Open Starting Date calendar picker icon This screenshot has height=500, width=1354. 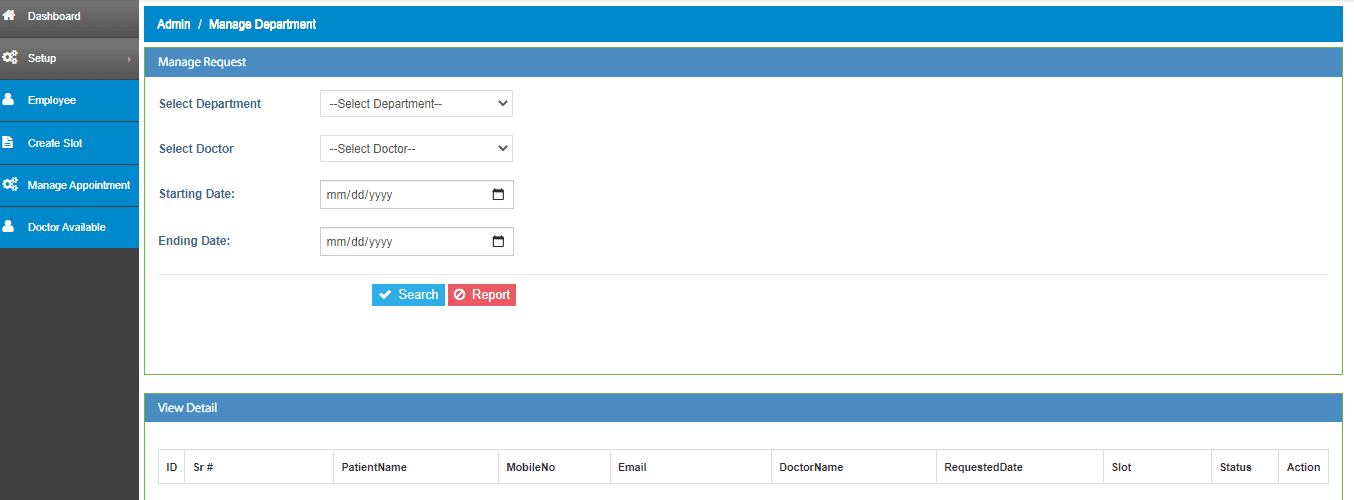[498, 195]
